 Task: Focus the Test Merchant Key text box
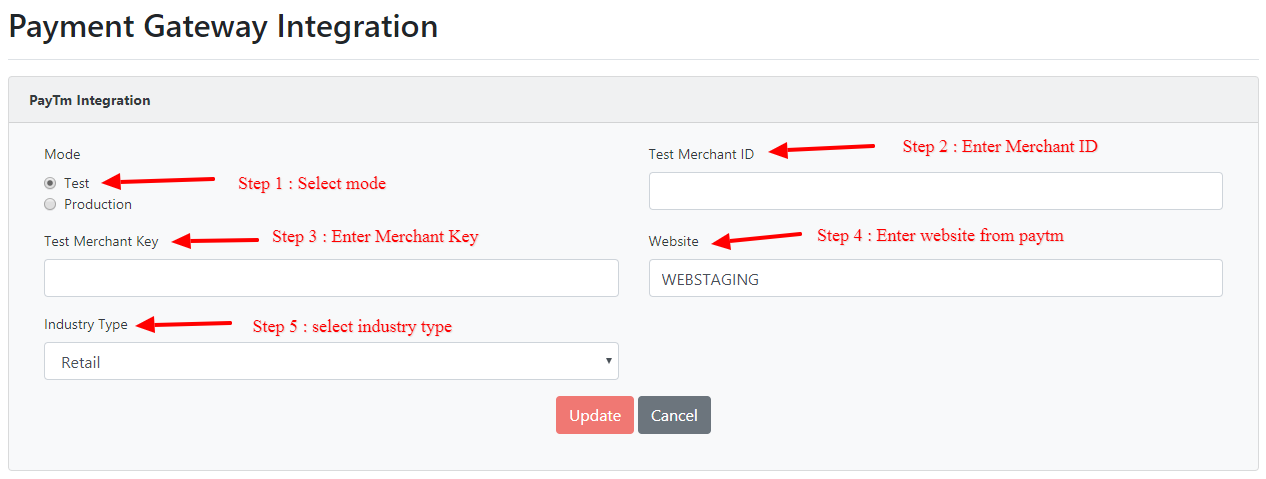pos(331,278)
